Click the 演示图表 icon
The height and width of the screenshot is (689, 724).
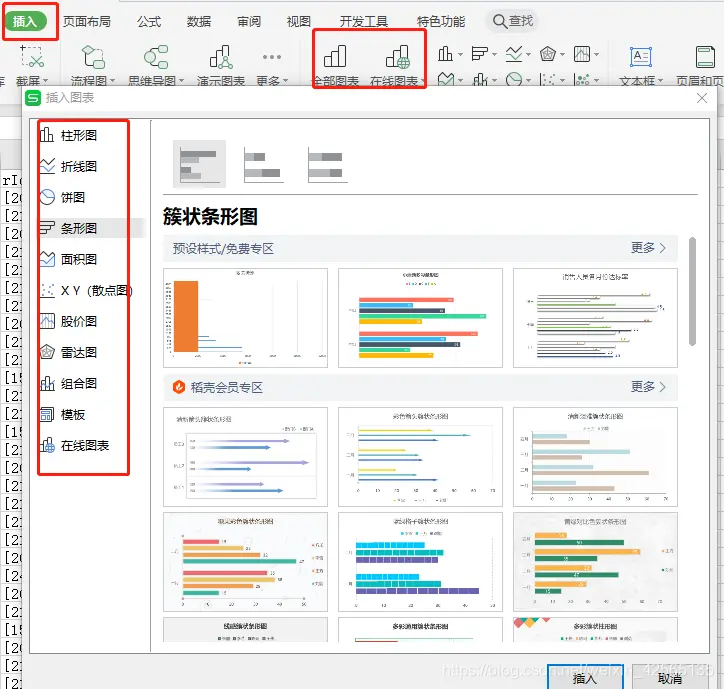pyautogui.click(x=221, y=56)
